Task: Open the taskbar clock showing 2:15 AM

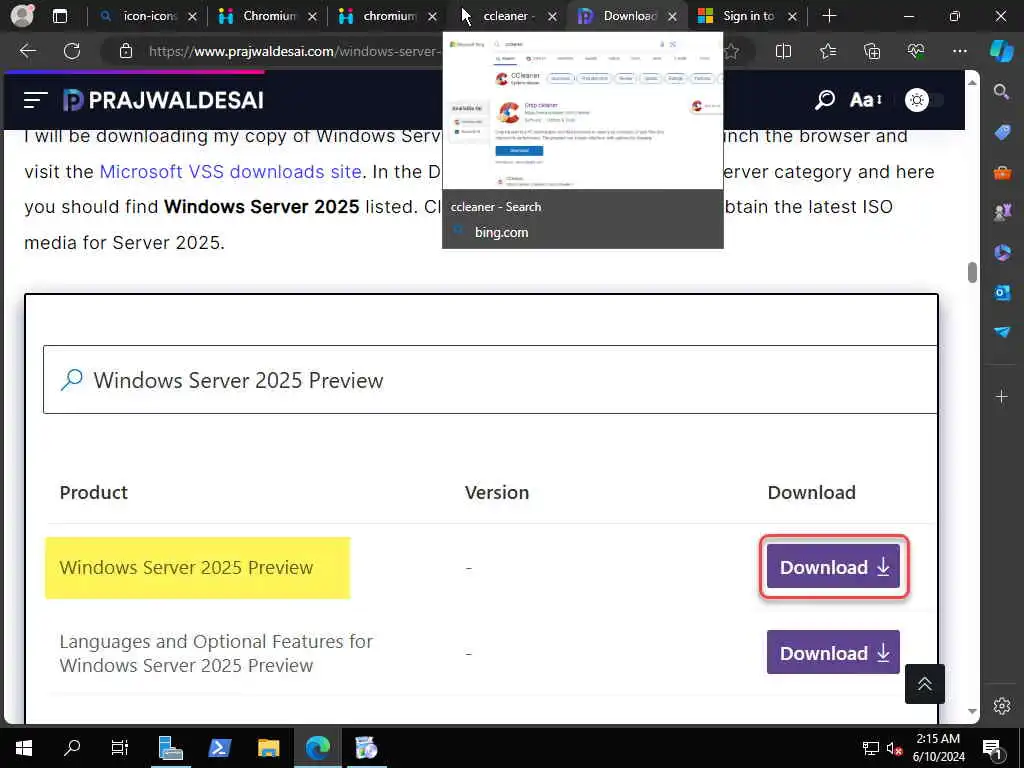Action: [x=938, y=748]
